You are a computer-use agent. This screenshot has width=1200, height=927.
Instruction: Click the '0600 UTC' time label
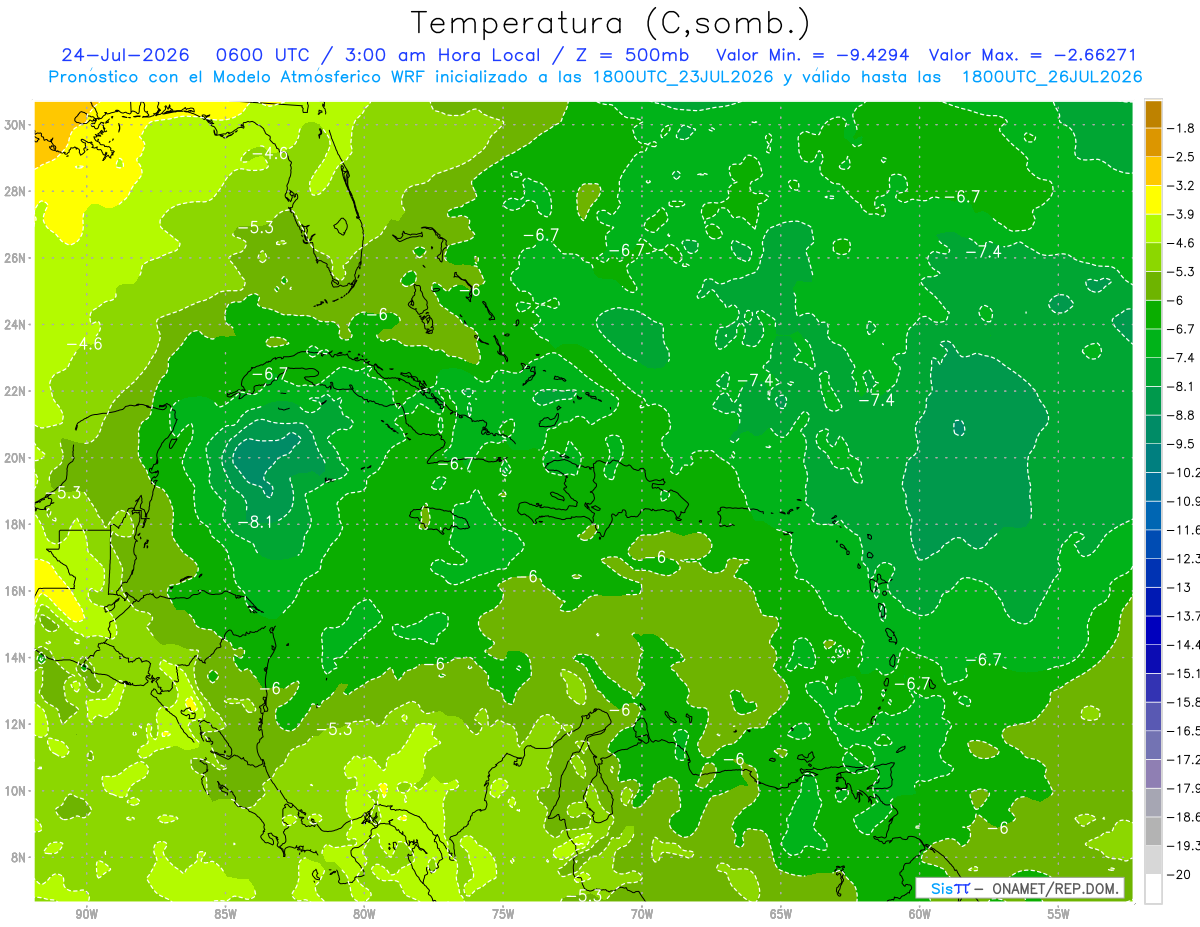pos(265,55)
